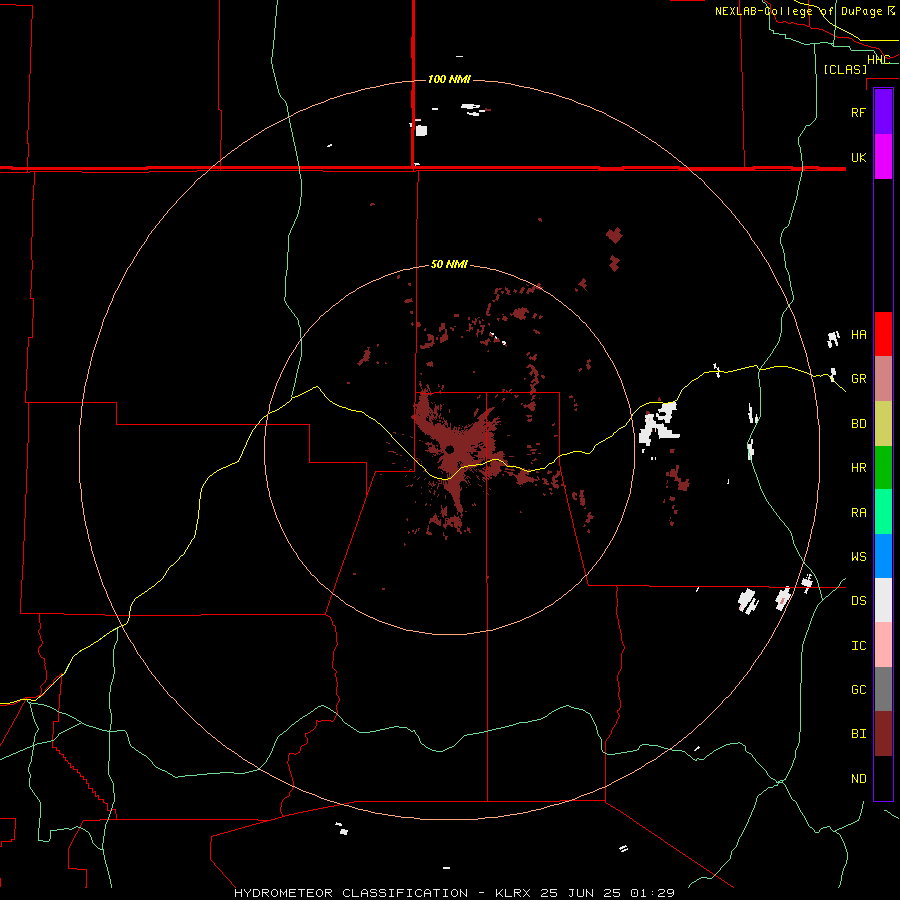
Task: Click the gray GC legend color swatch
Action: [883, 689]
